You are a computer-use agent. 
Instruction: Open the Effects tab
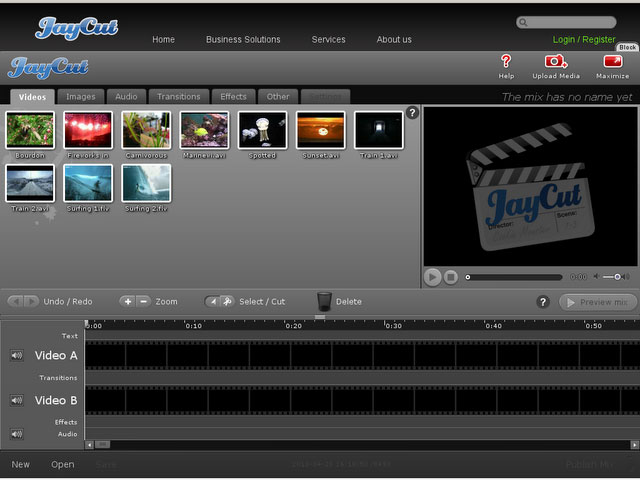pos(233,97)
